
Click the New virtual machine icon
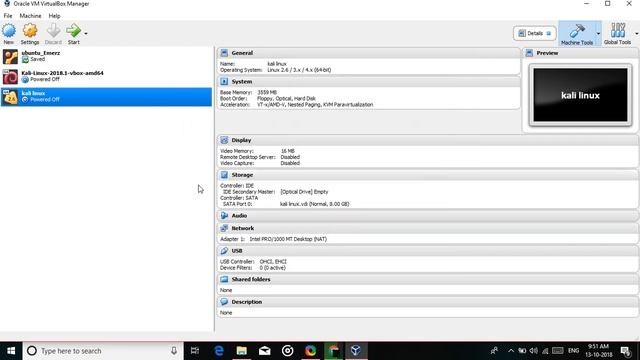coord(9,33)
